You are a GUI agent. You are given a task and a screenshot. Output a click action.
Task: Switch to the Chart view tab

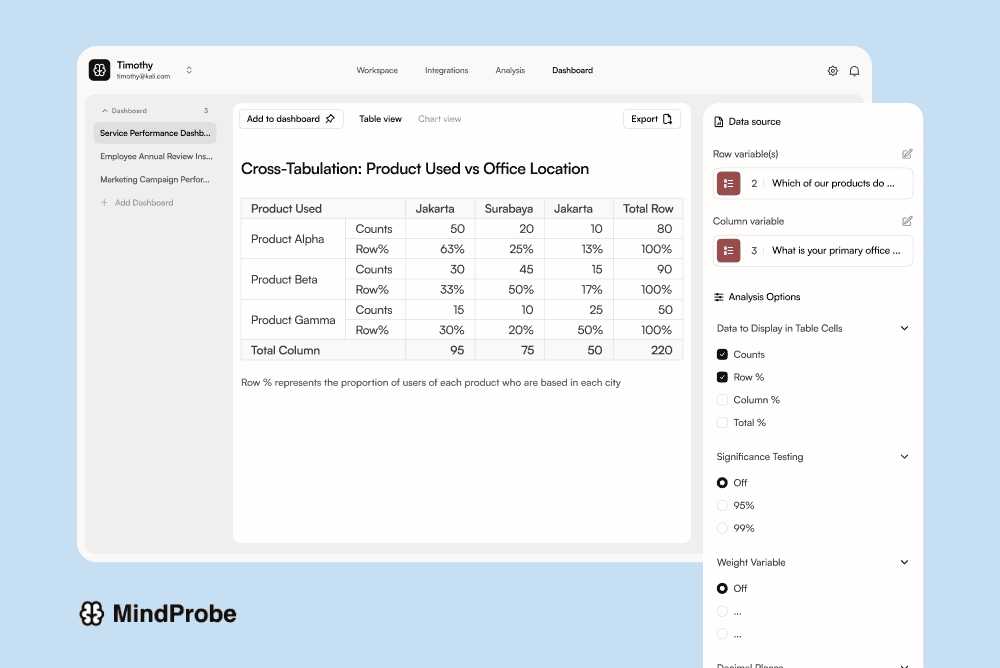point(439,118)
